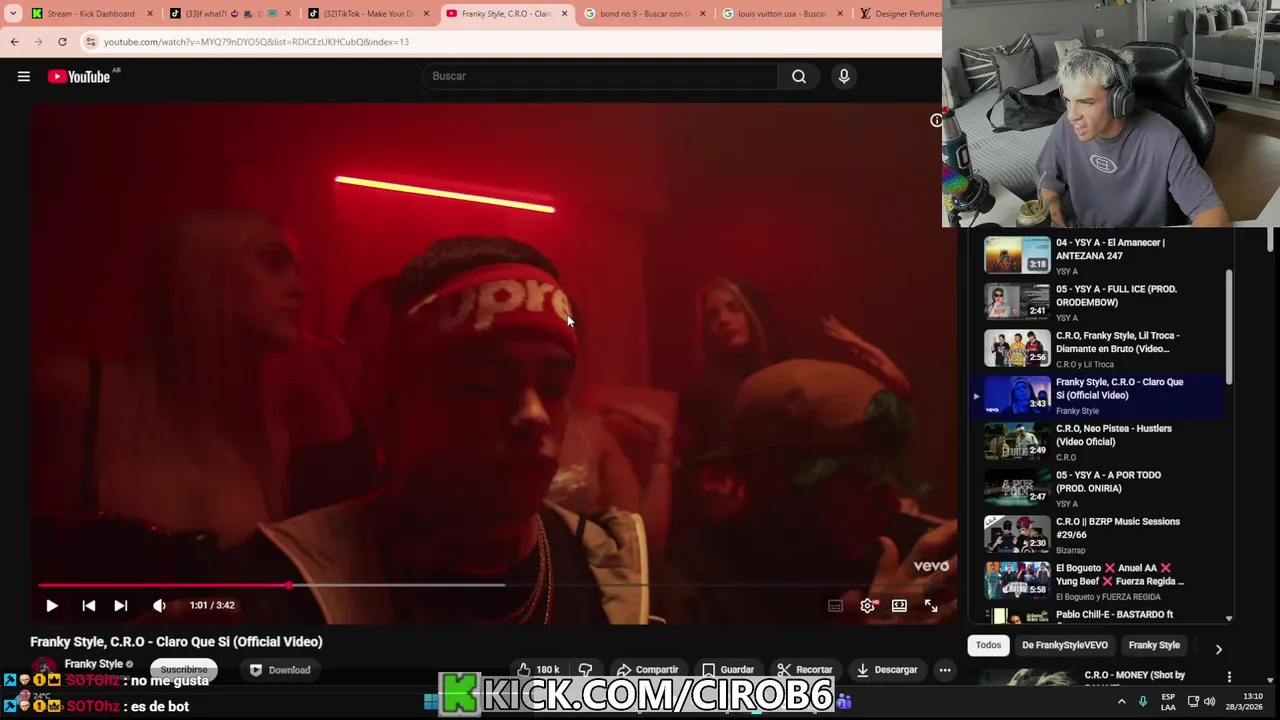View site information icon in address bar
The width and height of the screenshot is (1280, 720).
pos(91,42)
